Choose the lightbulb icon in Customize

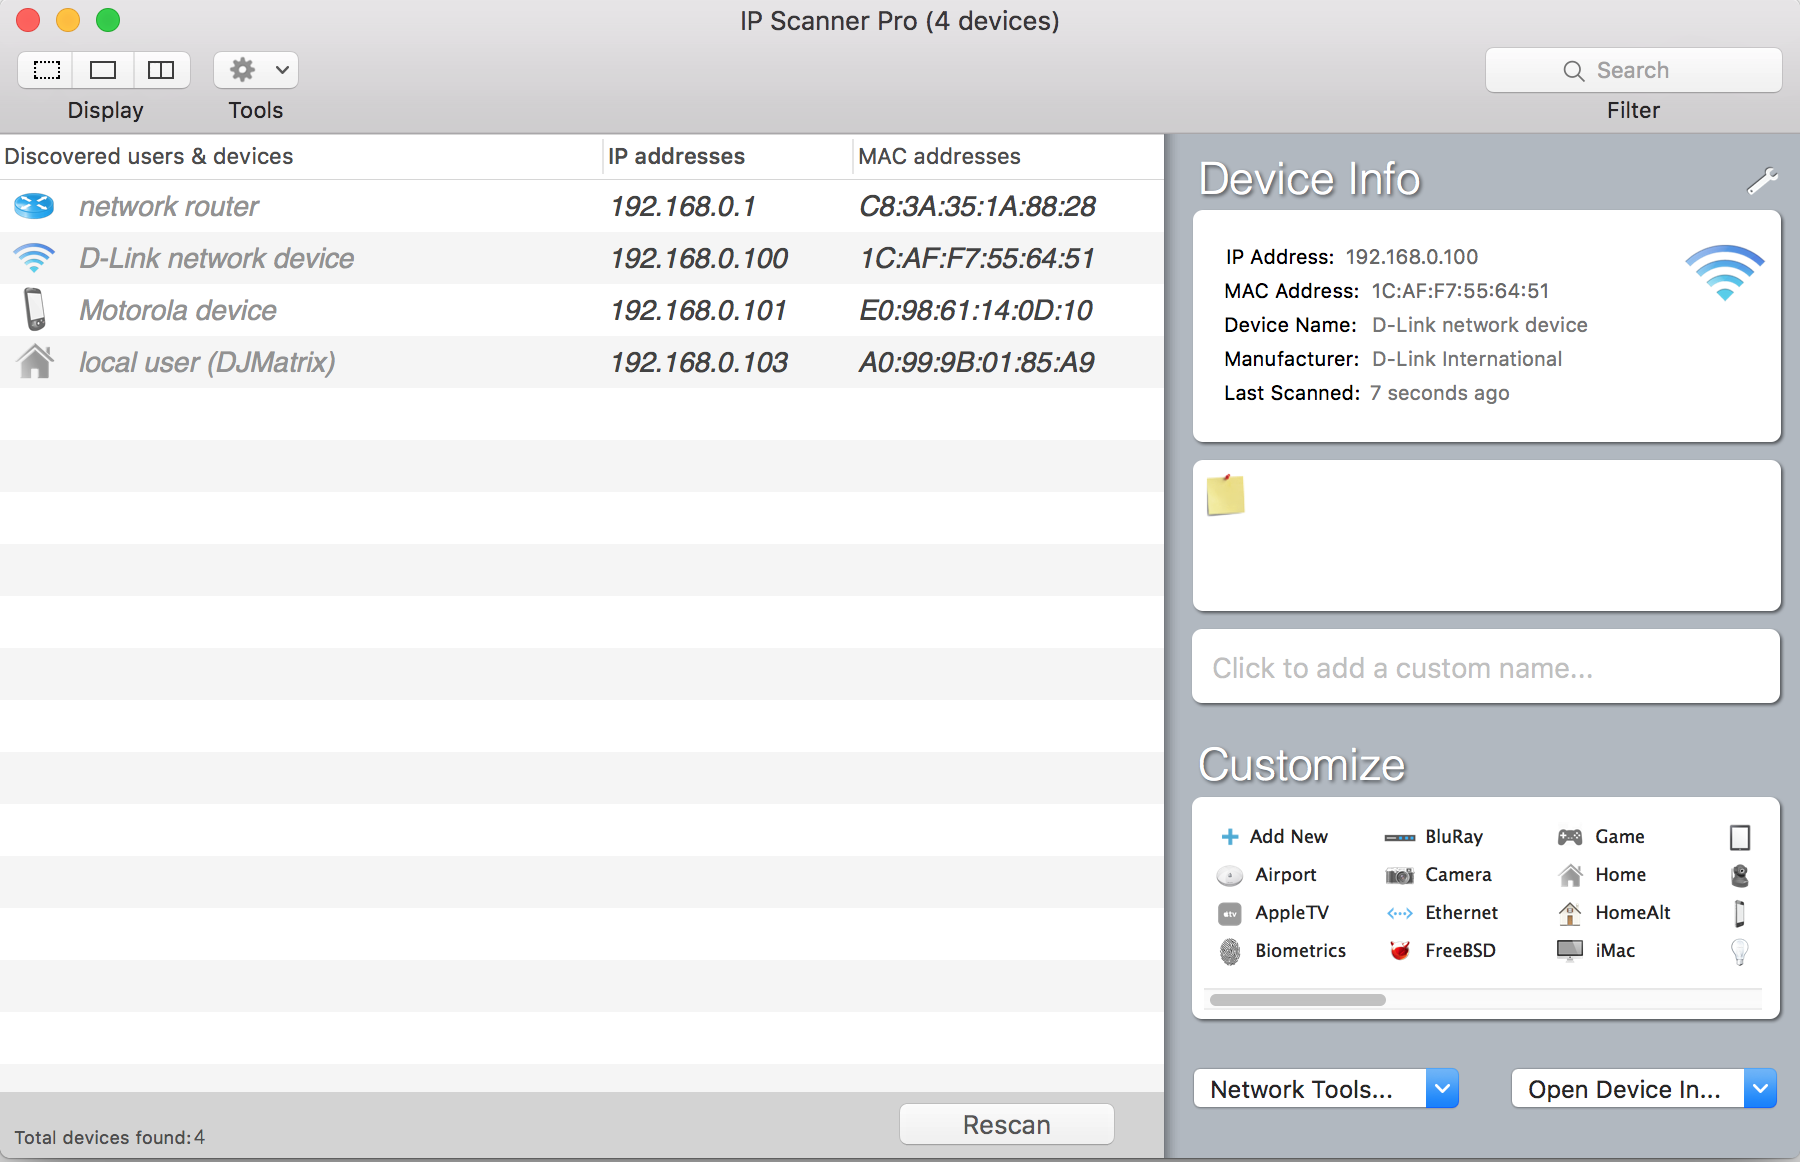1740,951
